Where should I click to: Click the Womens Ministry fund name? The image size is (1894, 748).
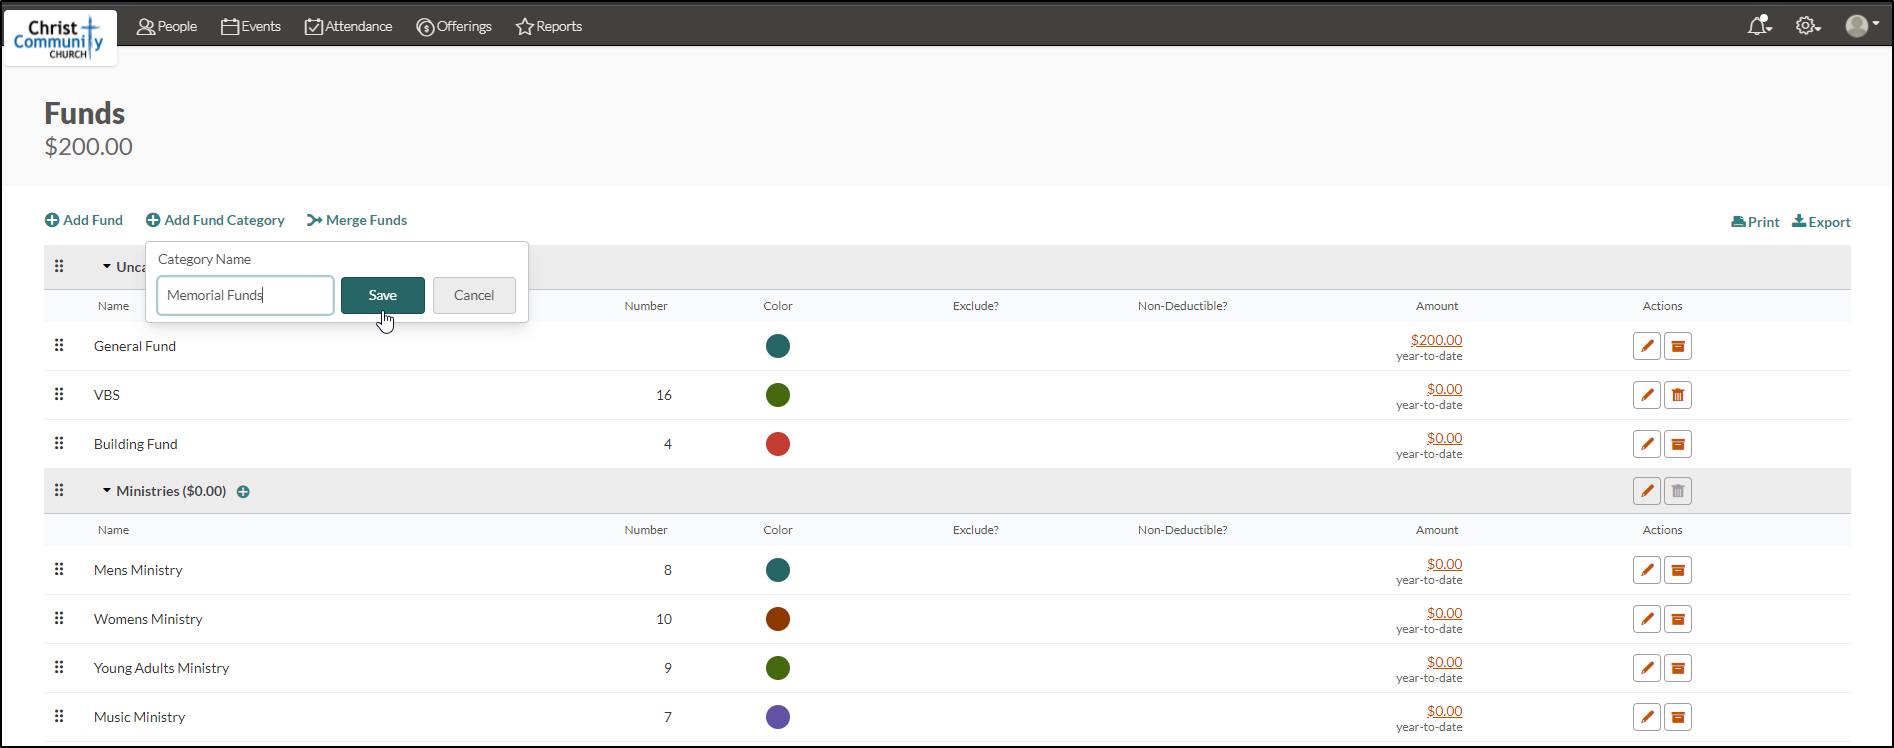(x=148, y=619)
